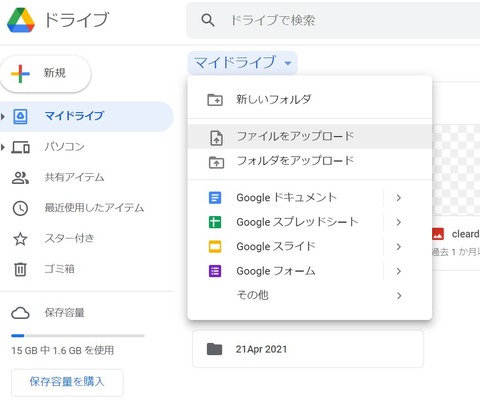The height and width of the screenshot is (402, 480).
Task: Click the purple Google Forms icon
Action: 215,271
